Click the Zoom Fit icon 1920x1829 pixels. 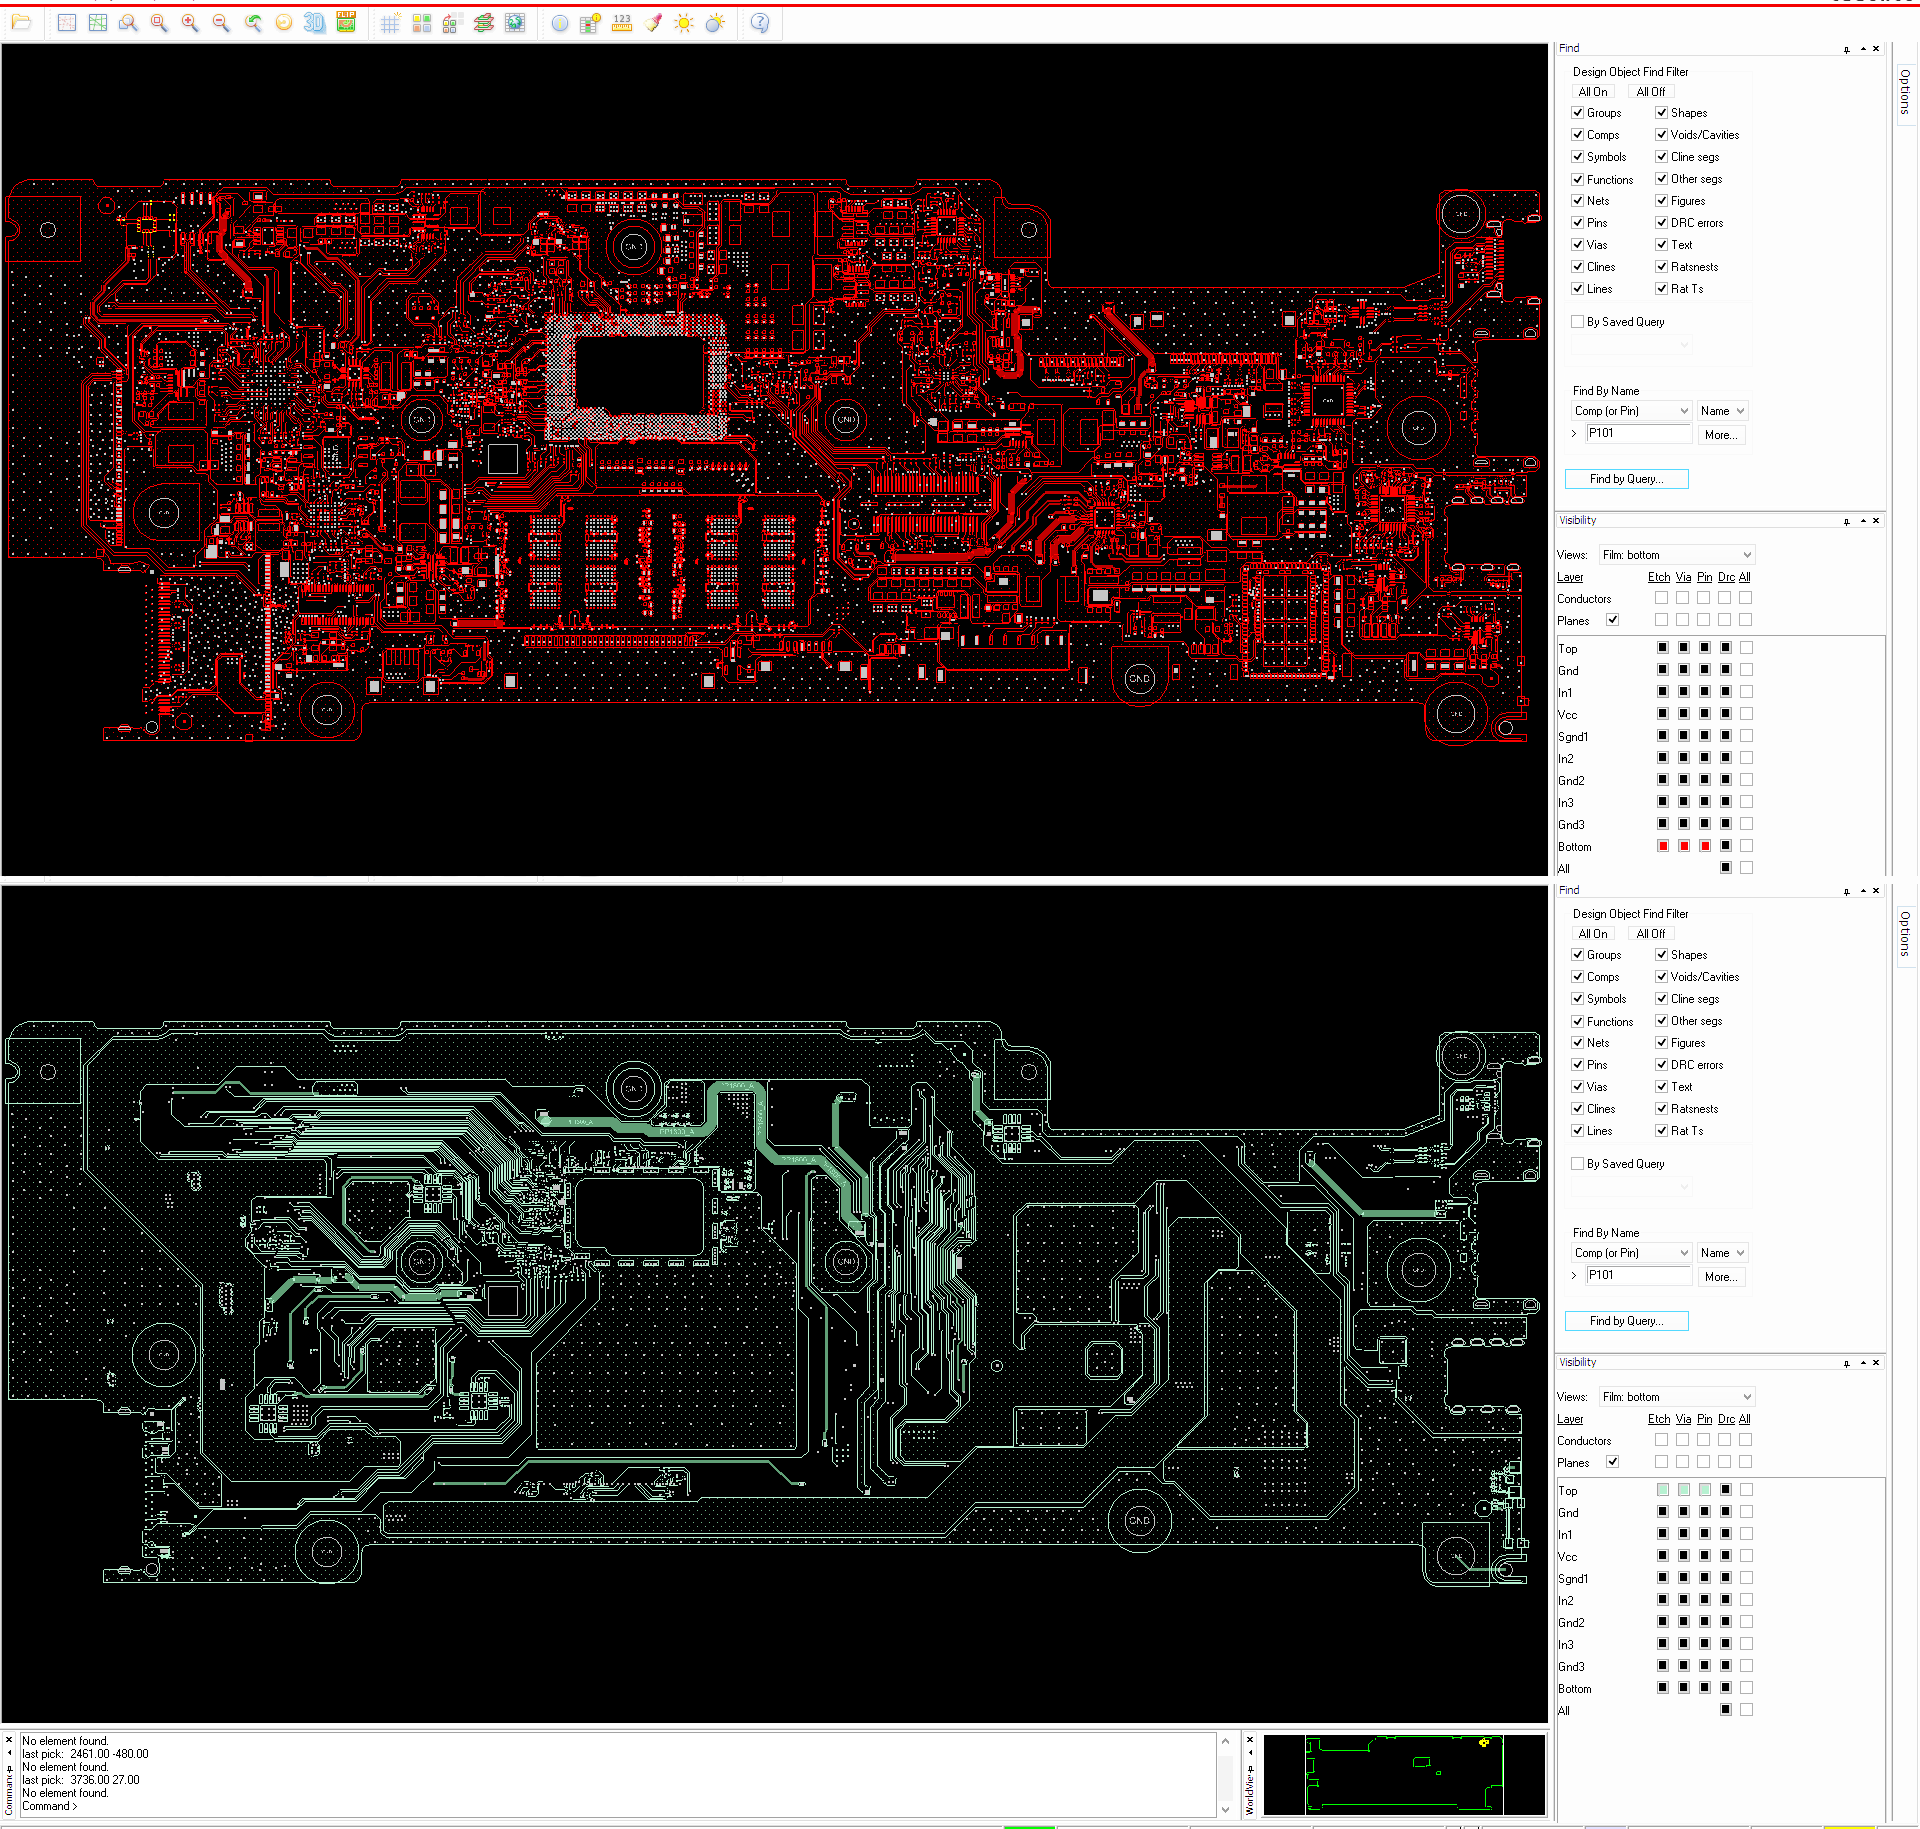(x=159, y=23)
